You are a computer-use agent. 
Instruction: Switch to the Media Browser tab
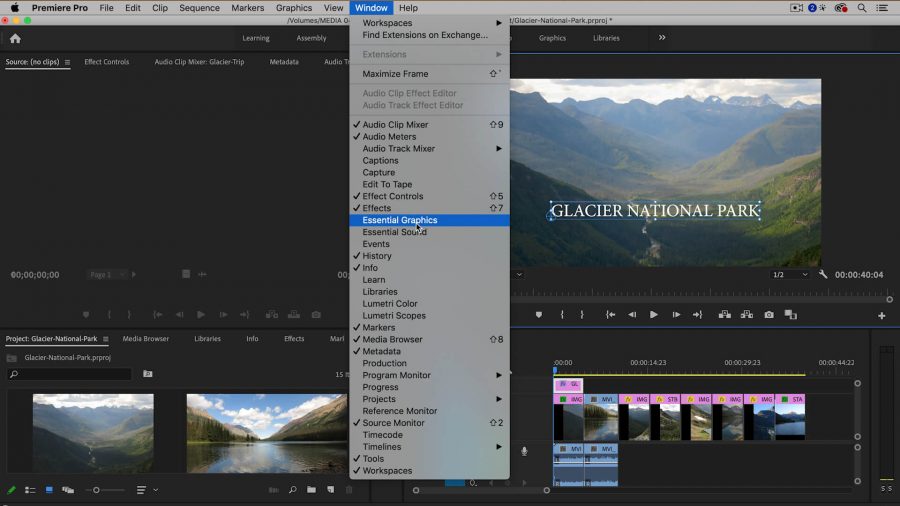click(146, 339)
